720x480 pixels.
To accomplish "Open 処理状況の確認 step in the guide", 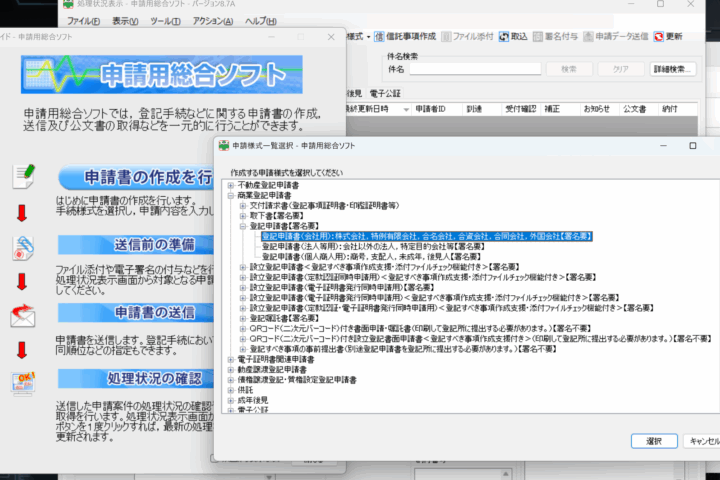I will click(x=136, y=378).
